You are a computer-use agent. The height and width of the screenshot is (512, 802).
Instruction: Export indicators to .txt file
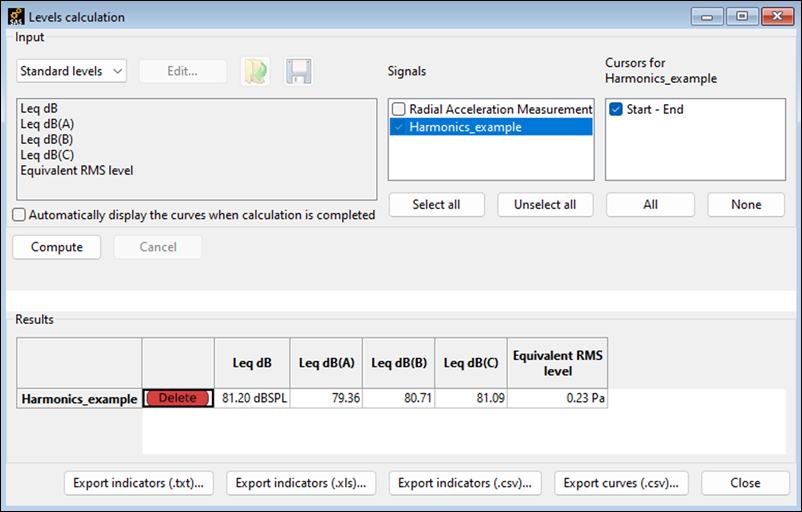point(139,483)
